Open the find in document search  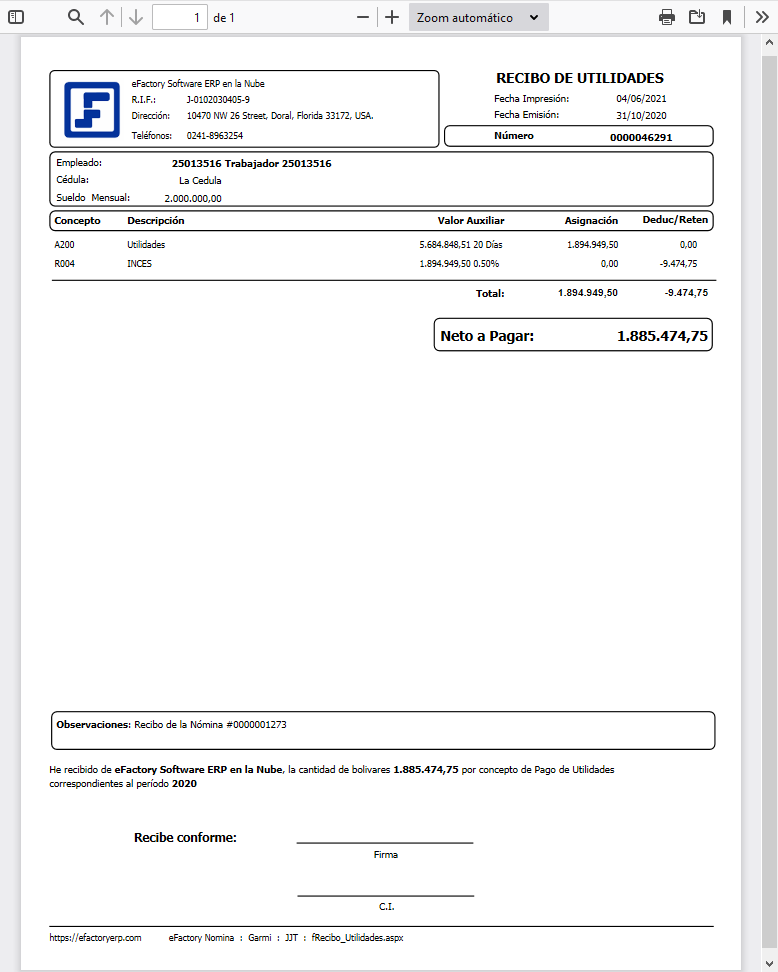tap(76, 17)
